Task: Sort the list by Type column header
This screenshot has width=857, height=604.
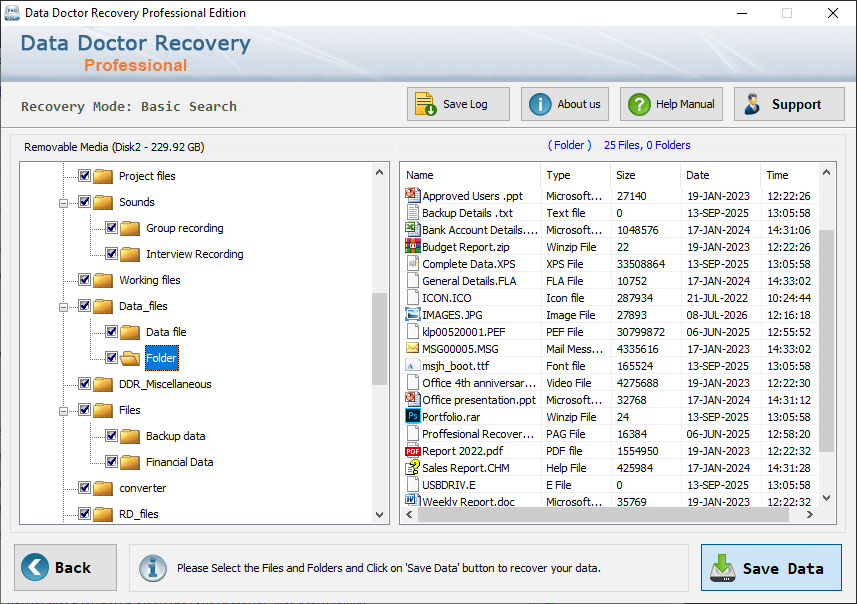Action: 576,175
